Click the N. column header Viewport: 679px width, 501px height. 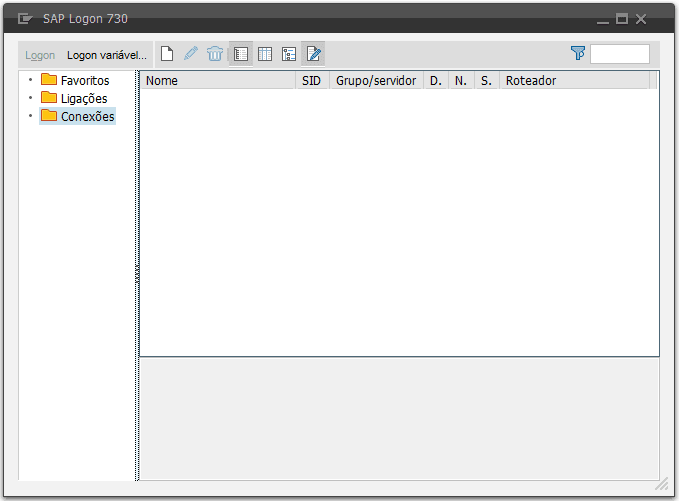tap(461, 81)
